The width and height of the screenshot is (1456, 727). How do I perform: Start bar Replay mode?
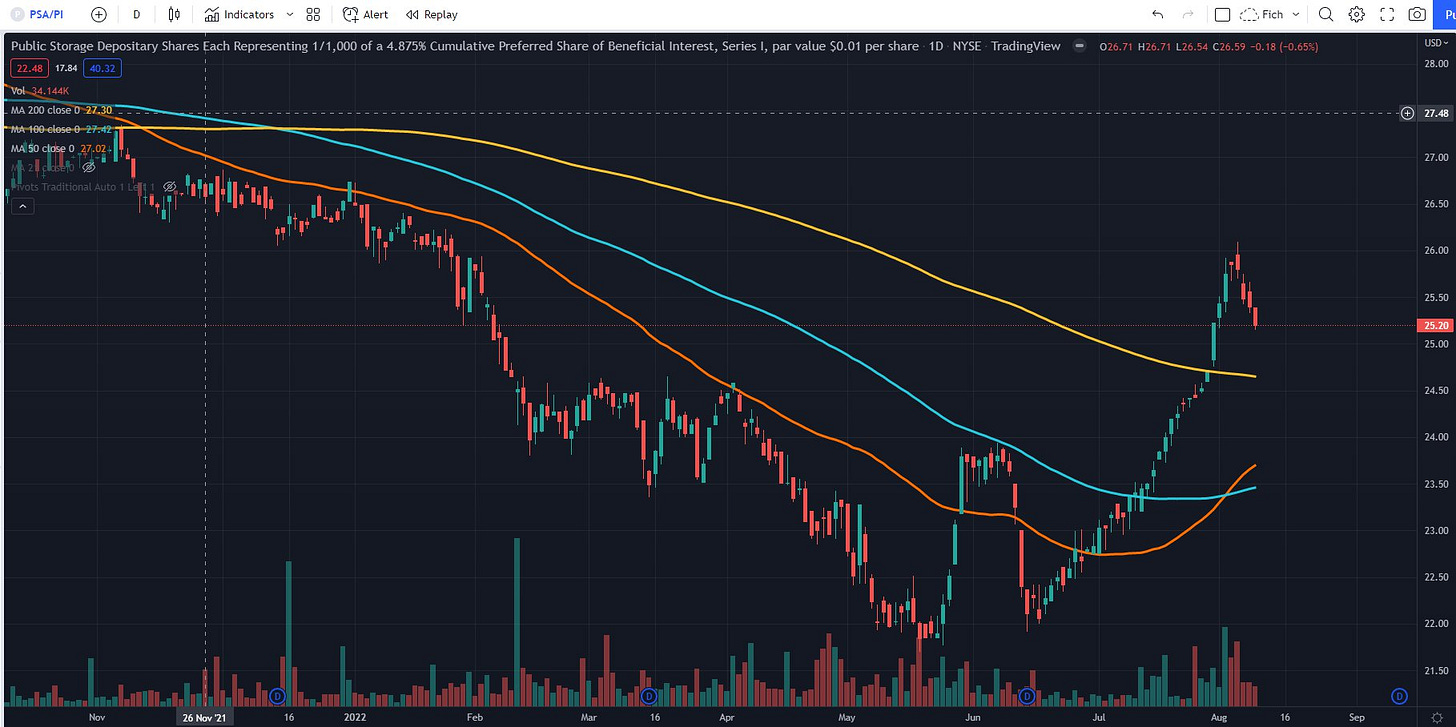coord(432,14)
